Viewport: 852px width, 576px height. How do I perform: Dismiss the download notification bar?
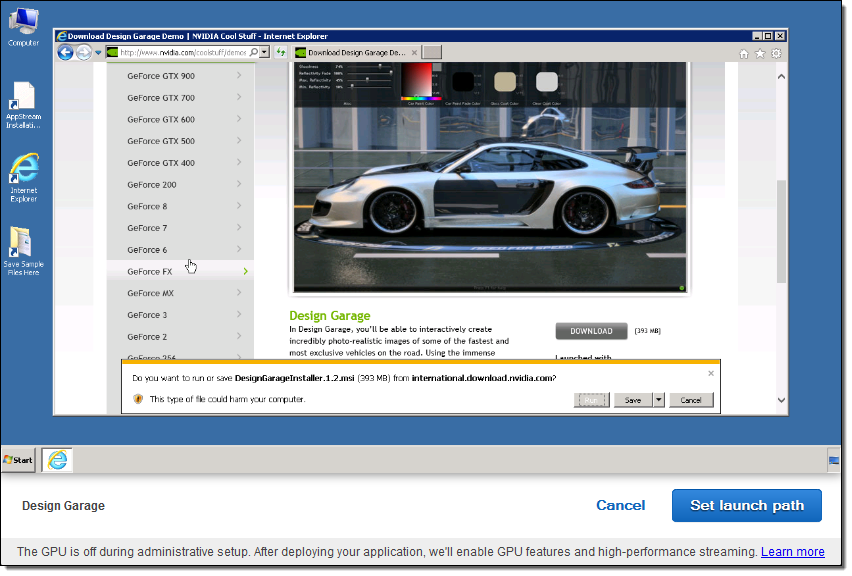711,373
